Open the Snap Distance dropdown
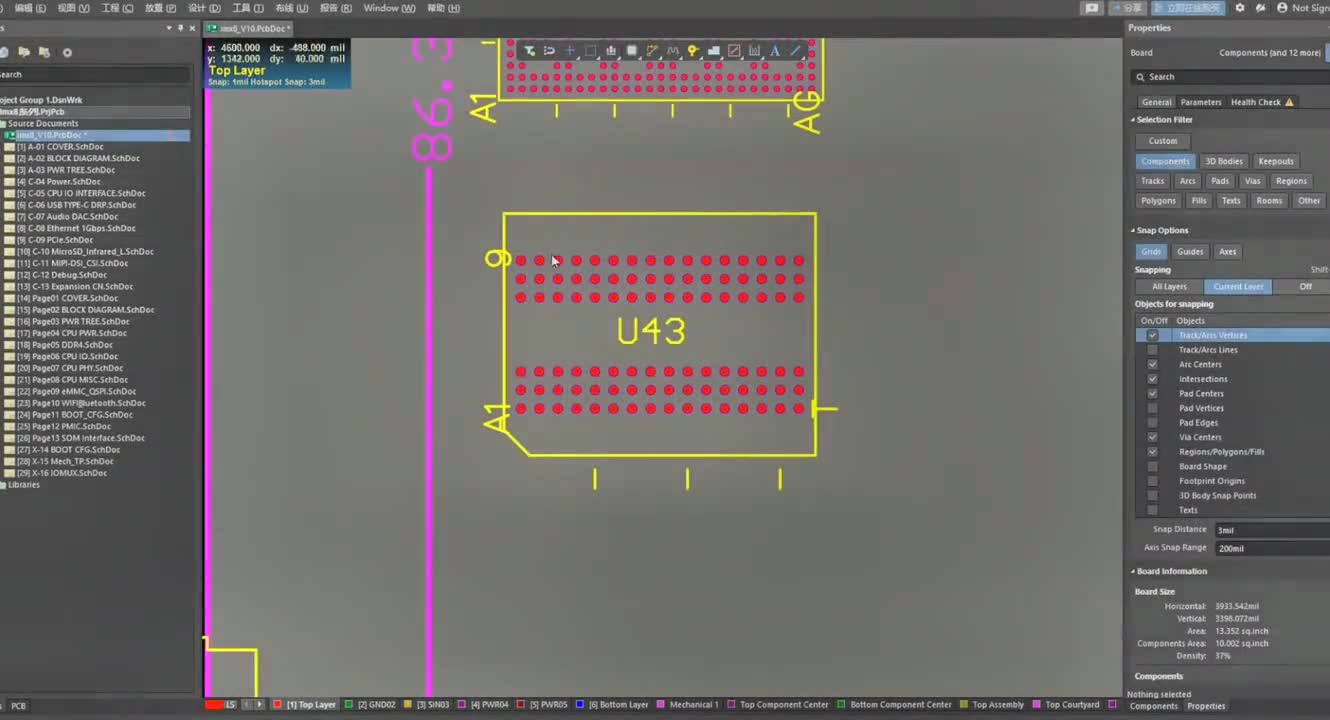The image size is (1330, 720). [1271, 530]
